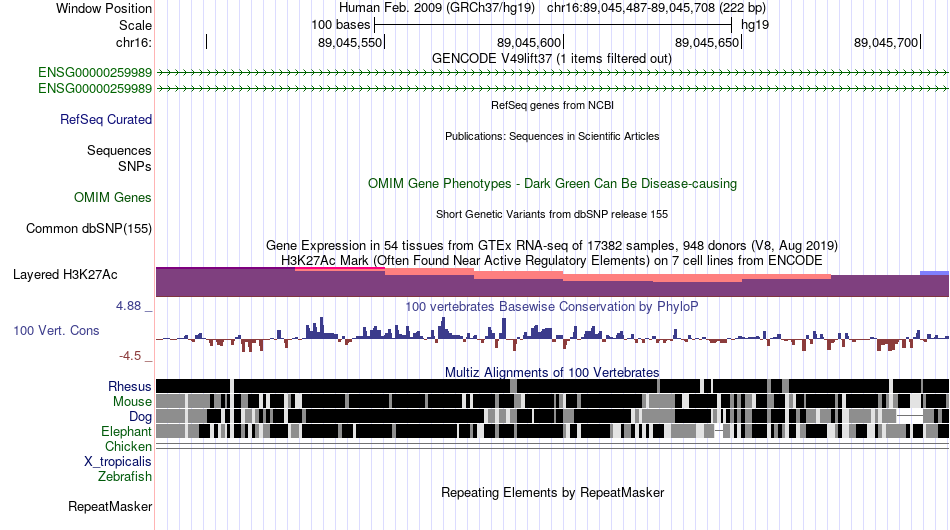
Task: Click the 89,045,550 ruler position
Action: (350, 42)
